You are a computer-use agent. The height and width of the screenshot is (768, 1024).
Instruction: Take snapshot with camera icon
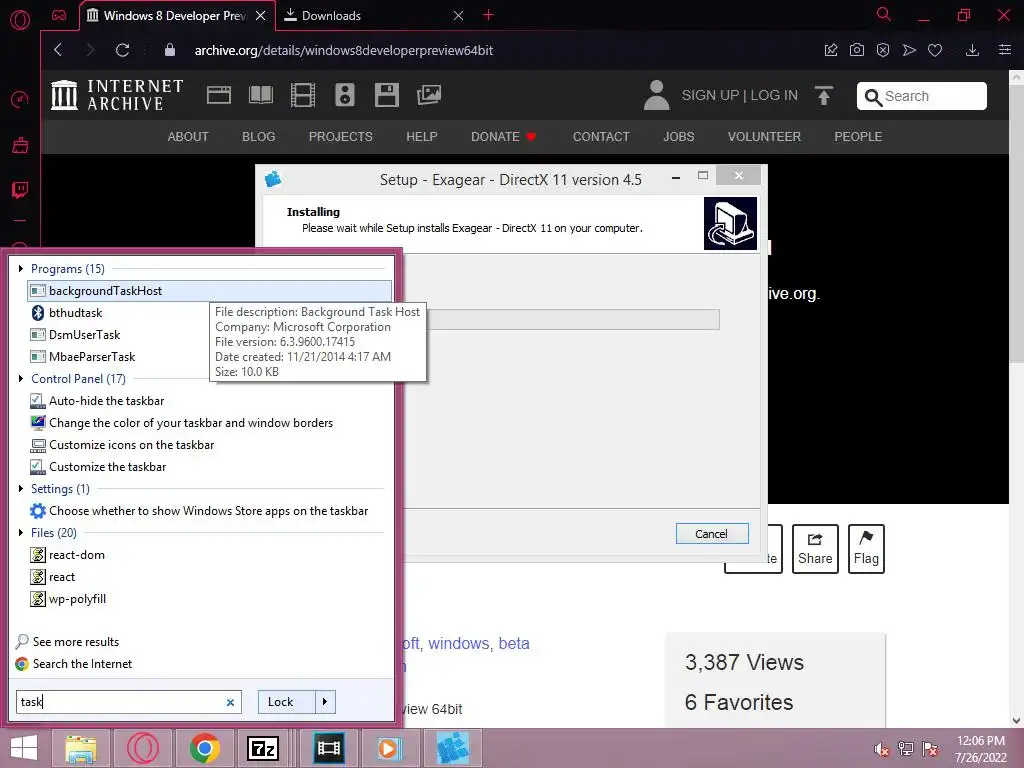pos(857,50)
